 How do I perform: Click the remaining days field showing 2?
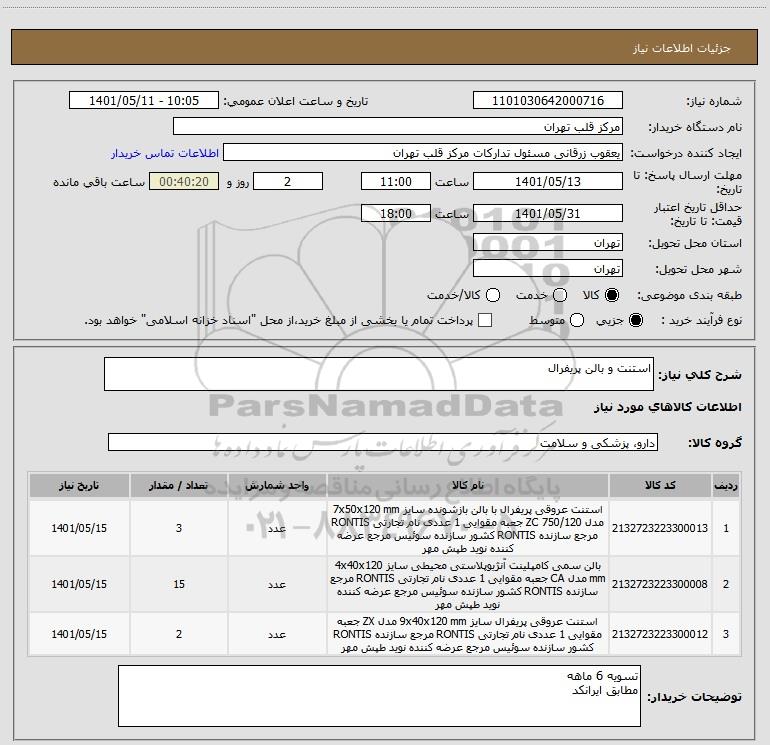[x=288, y=182]
